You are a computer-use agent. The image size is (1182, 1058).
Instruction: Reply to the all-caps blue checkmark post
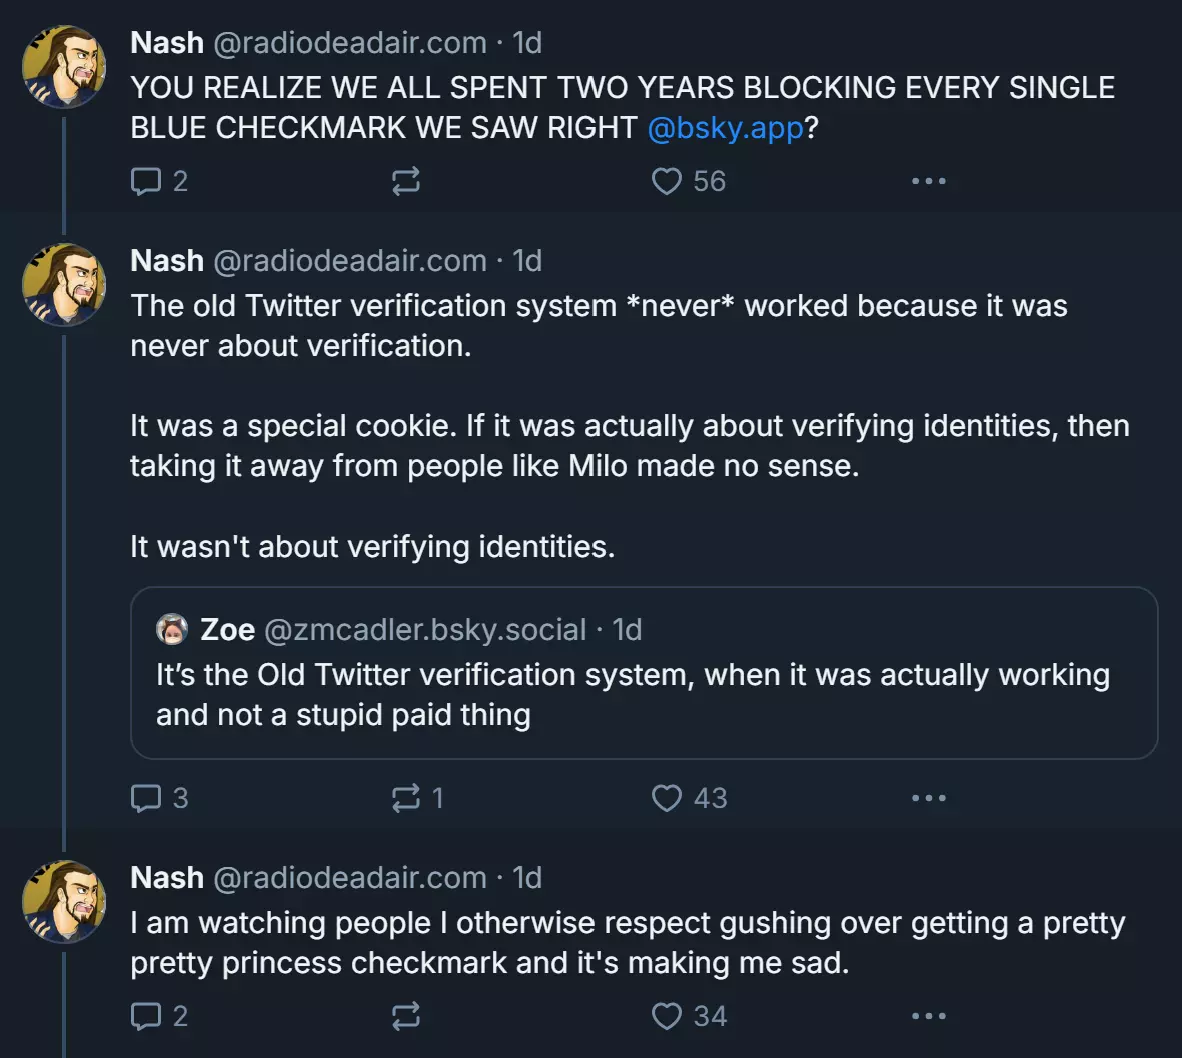coord(158,181)
